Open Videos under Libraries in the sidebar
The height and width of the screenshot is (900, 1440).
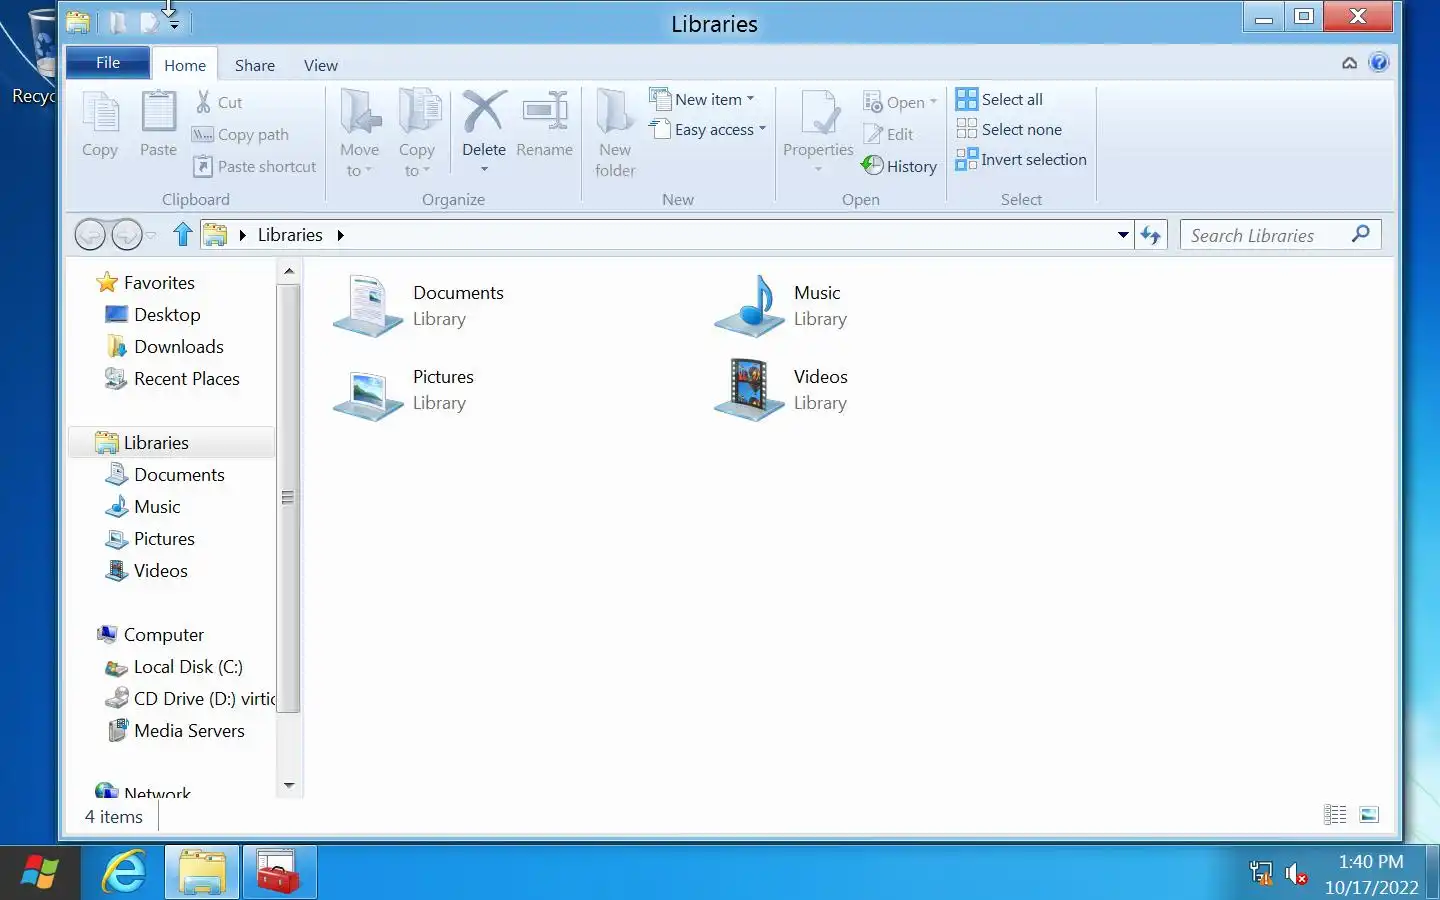(x=147, y=570)
